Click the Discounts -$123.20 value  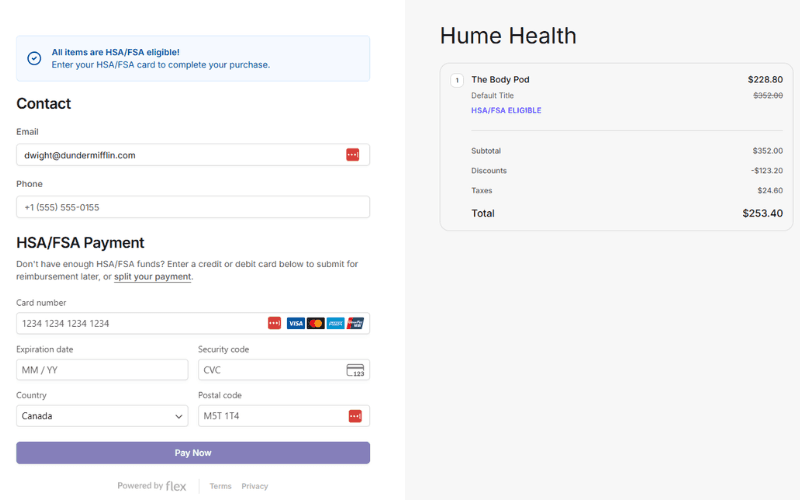click(x=767, y=170)
